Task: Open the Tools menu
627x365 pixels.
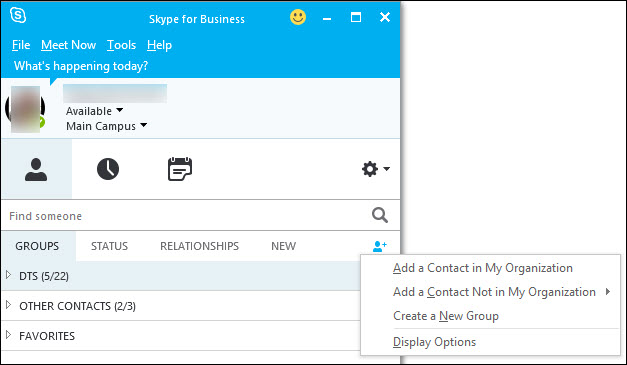Action: (121, 45)
